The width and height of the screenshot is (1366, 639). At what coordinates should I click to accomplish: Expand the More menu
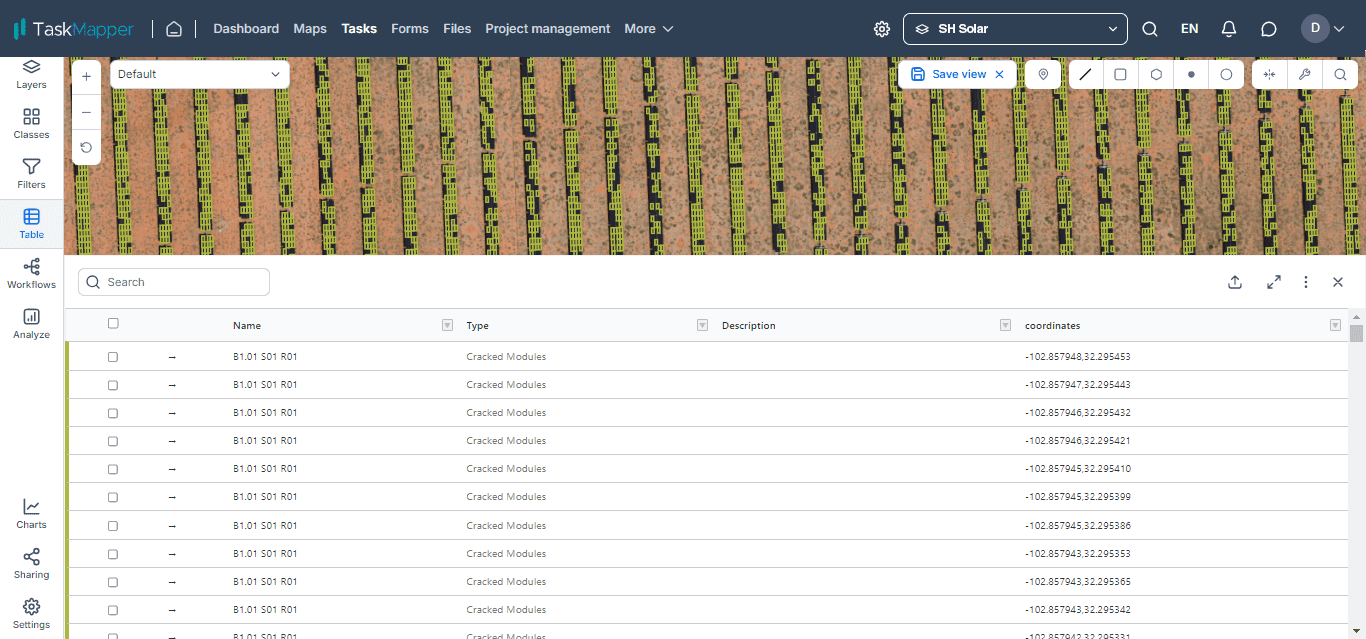coord(649,29)
